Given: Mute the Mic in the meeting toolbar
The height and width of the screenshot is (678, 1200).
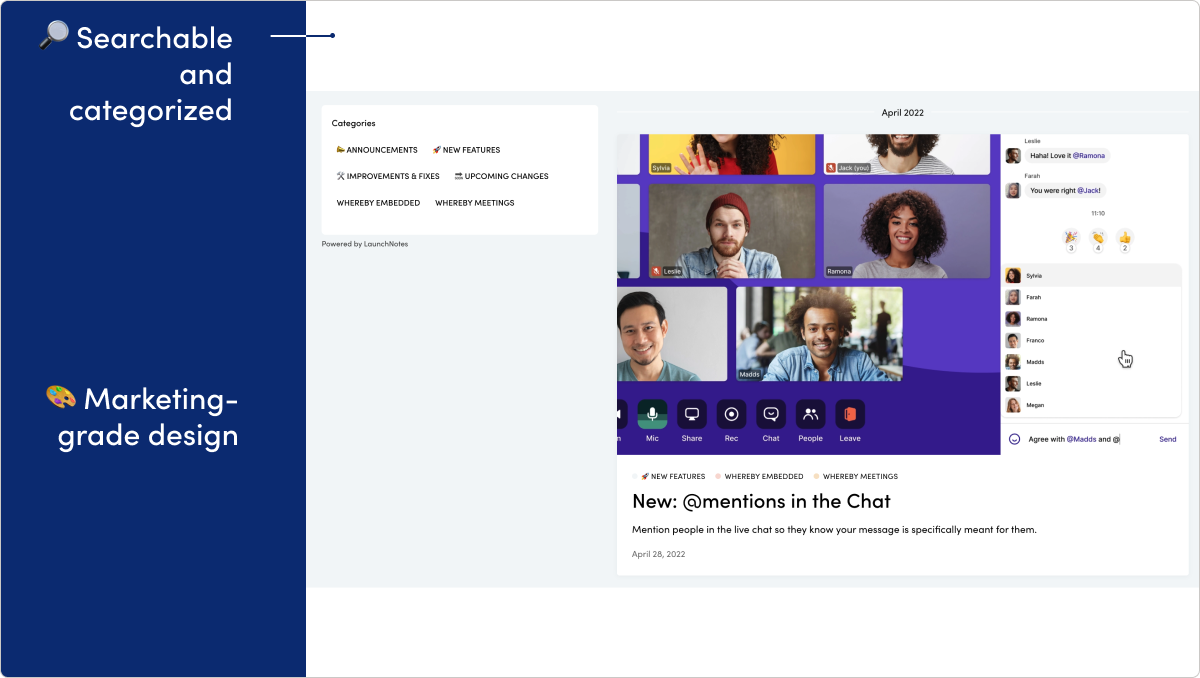Looking at the screenshot, I should coord(652,414).
